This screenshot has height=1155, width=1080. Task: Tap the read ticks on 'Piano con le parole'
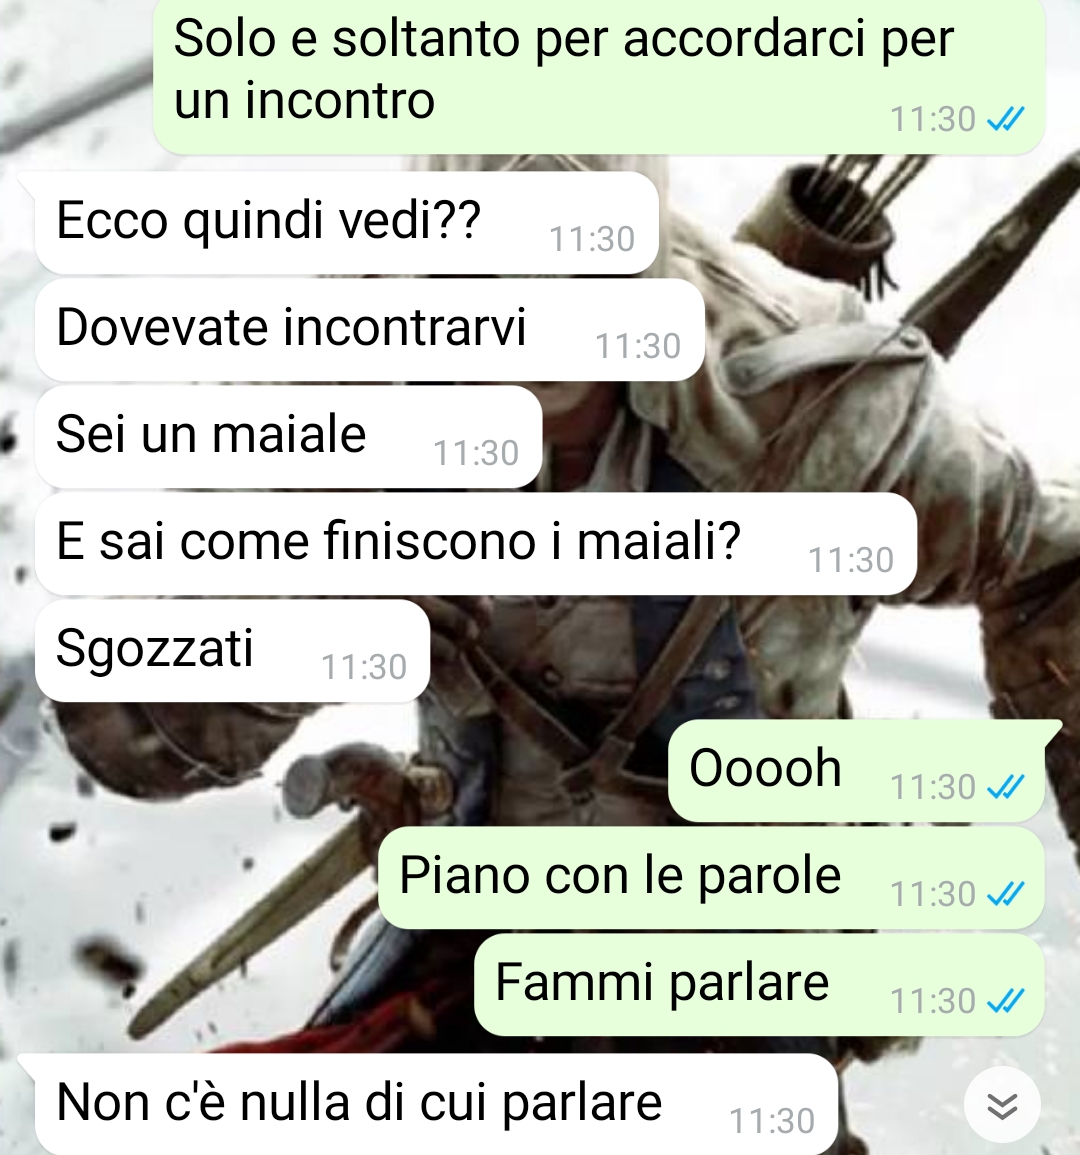1005,894
